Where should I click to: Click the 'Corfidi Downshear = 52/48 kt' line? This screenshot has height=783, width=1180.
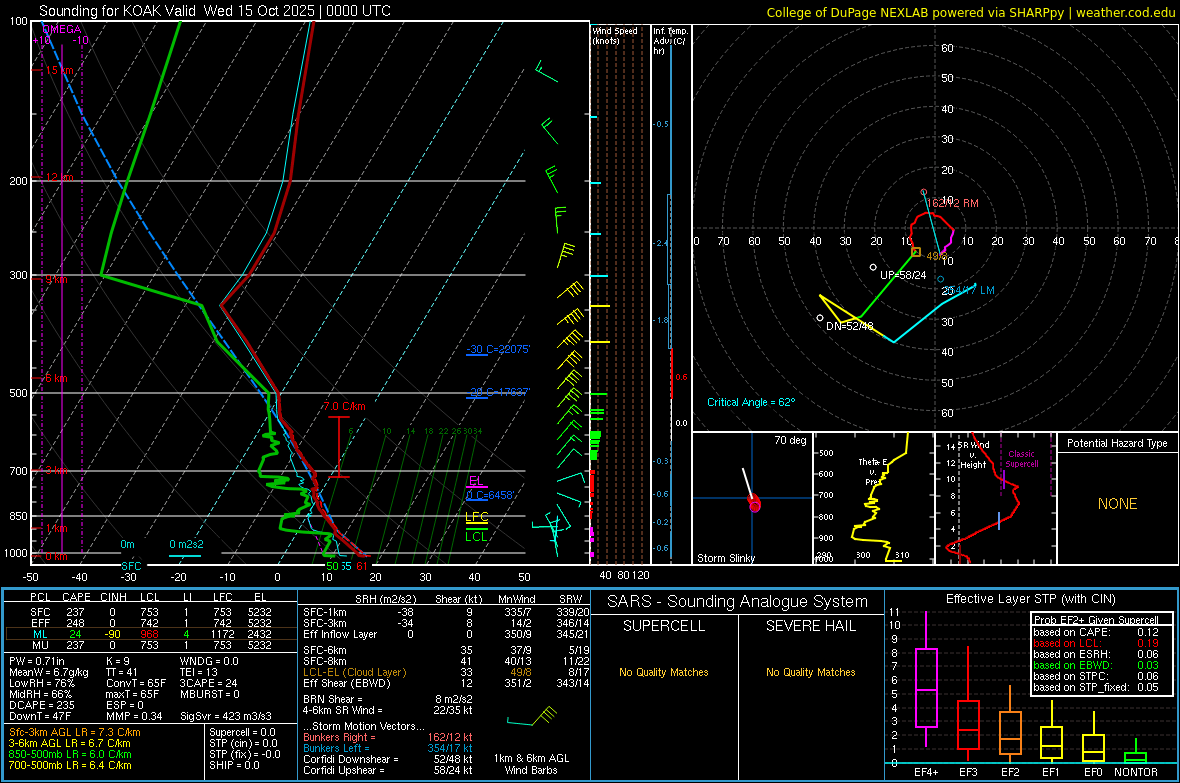(x=388, y=759)
